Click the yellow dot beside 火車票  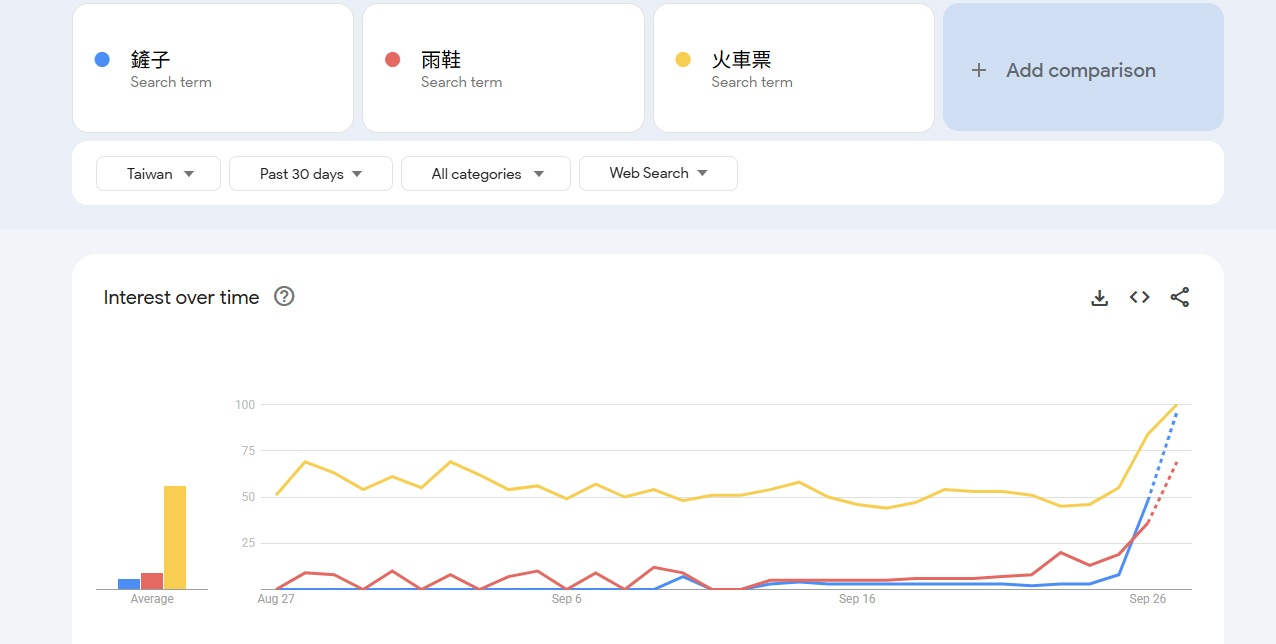pos(683,60)
